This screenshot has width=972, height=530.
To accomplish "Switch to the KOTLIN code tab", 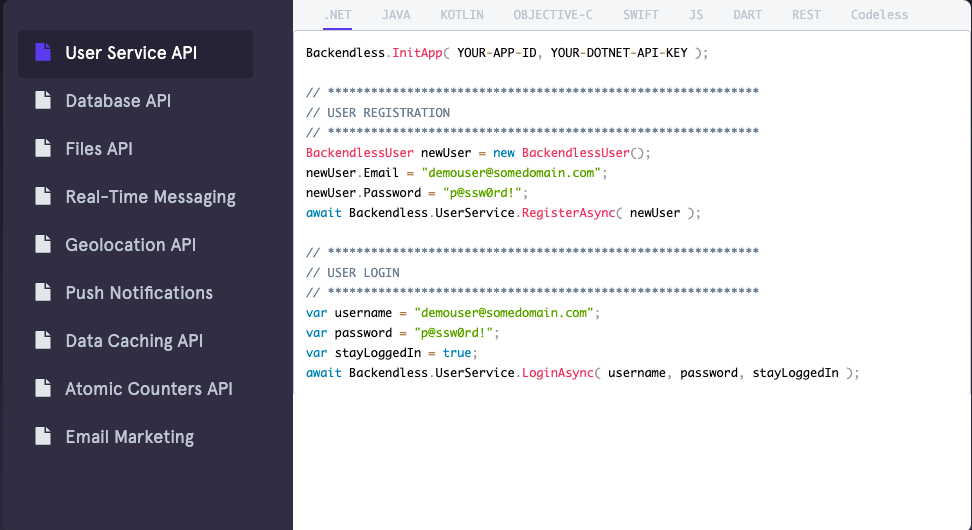I will click(x=462, y=15).
